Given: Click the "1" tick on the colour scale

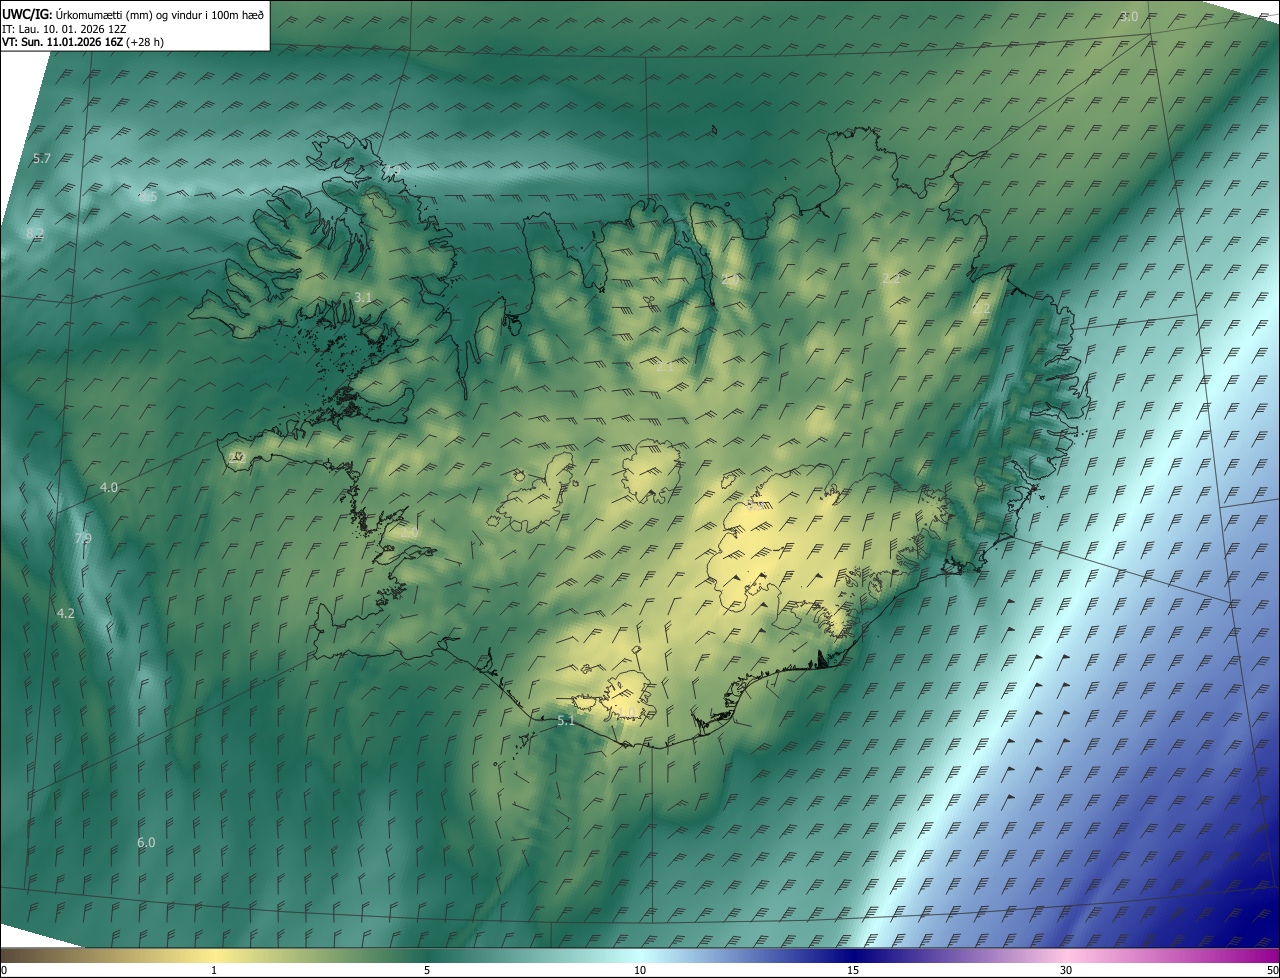Looking at the screenshot, I should click(x=214, y=970).
